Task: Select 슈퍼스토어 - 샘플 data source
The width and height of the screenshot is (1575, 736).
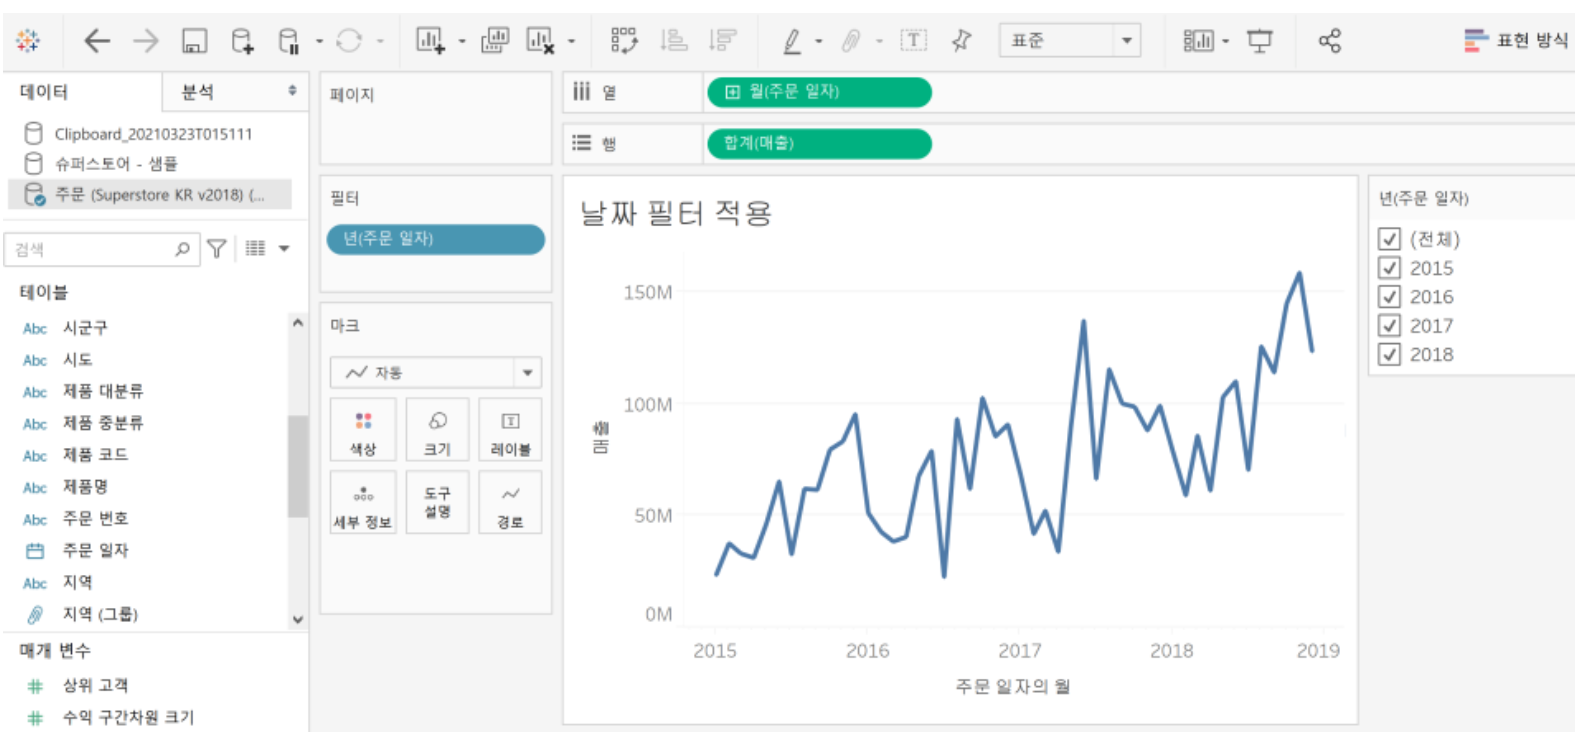Action: [116, 164]
